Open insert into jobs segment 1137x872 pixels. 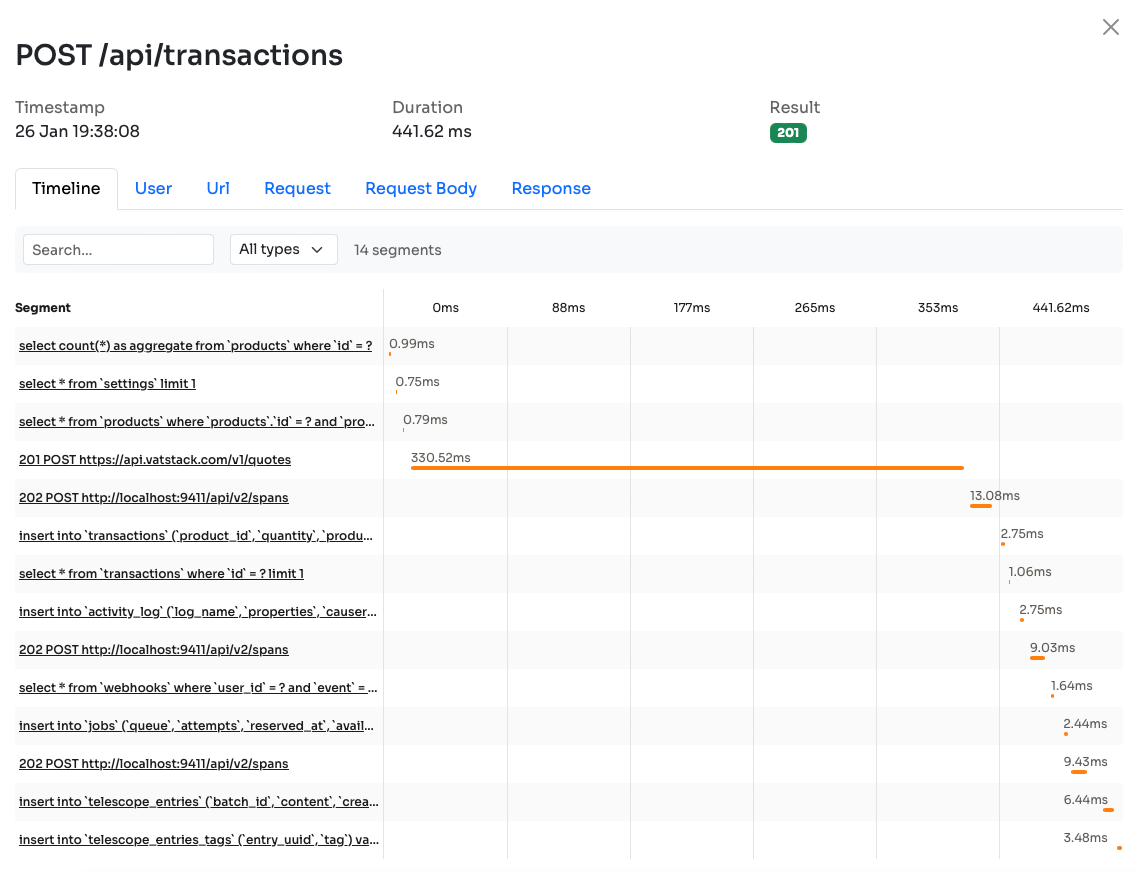(197, 726)
